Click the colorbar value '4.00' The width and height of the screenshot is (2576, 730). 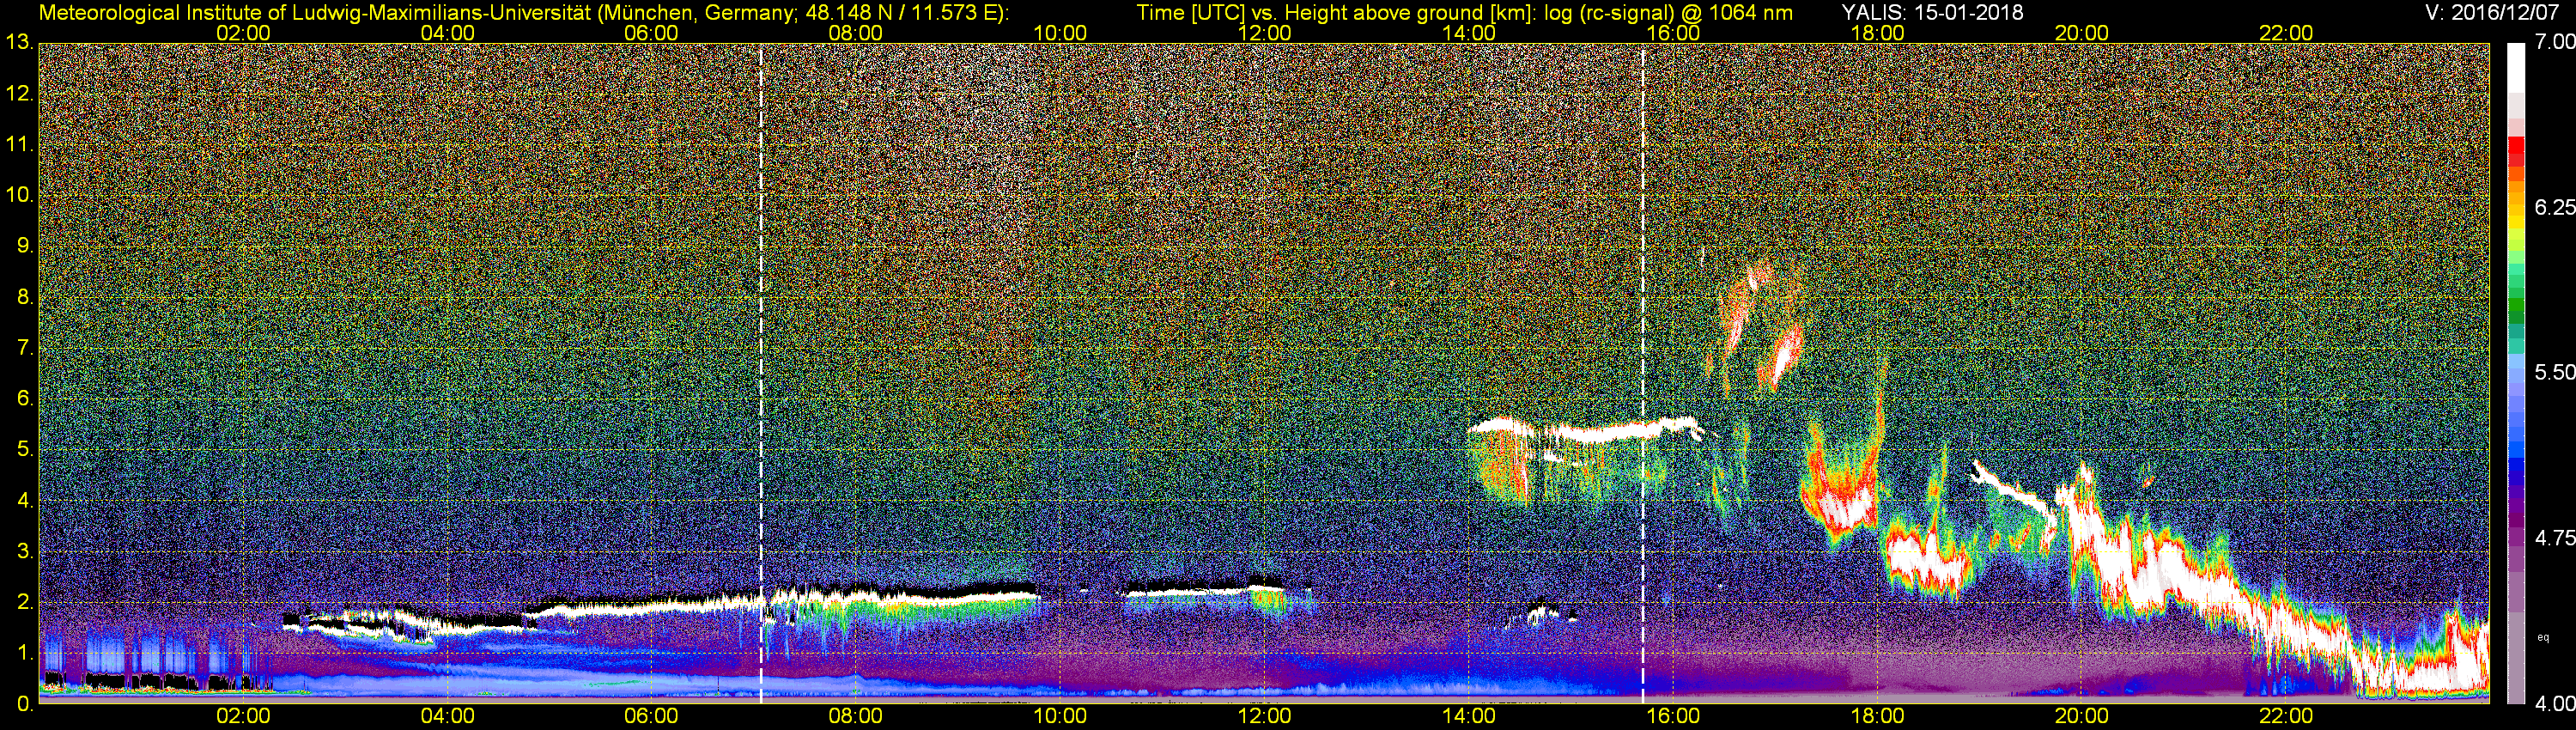pos(2554,704)
